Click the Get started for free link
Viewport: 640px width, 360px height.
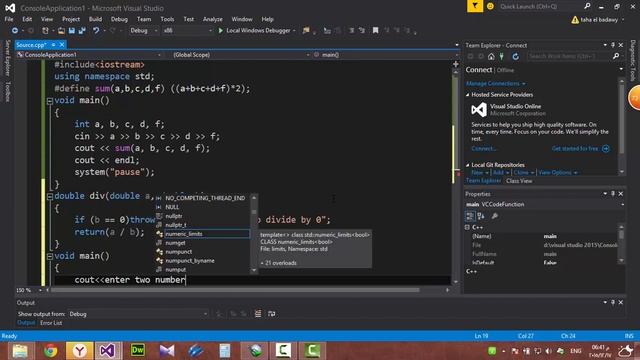coord(575,149)
